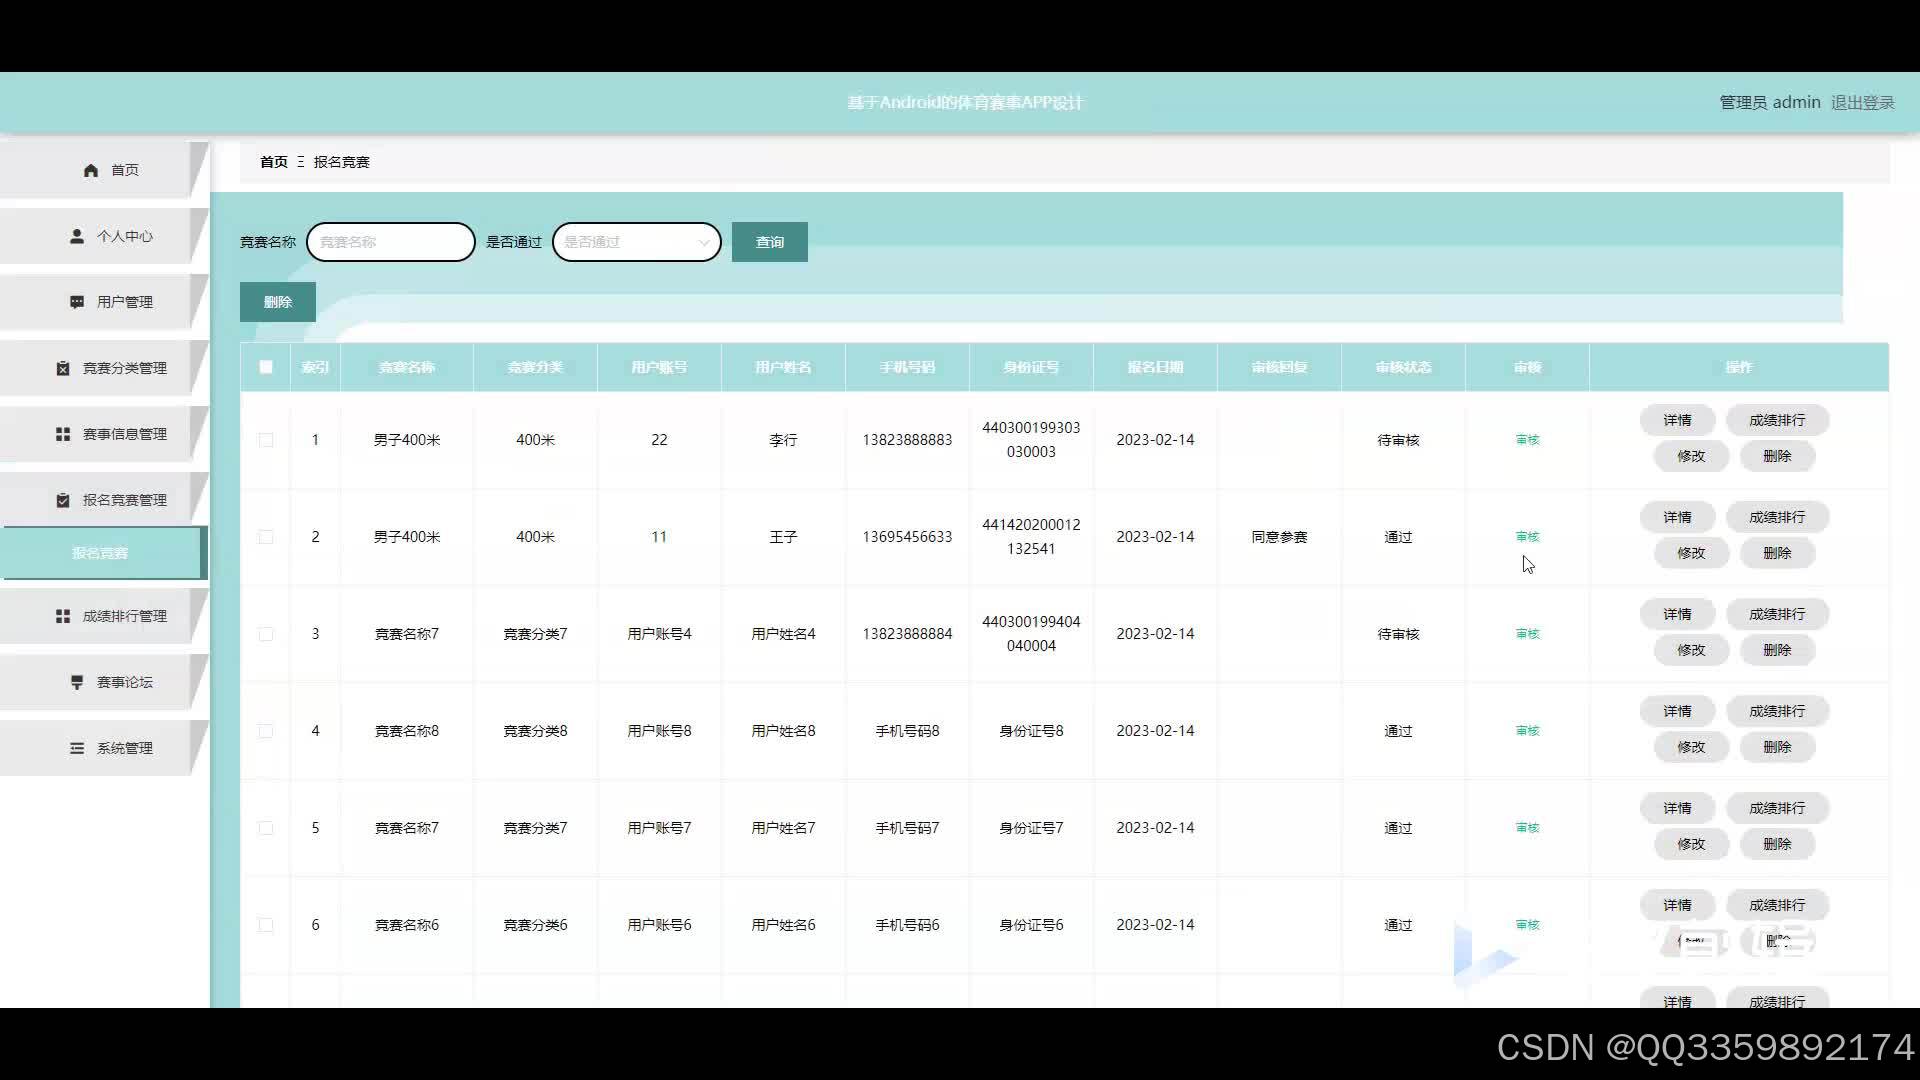Check the checkbox for row 1 男子400米
The height and width of the screenshot is (1080, 1920).
point(266,440)
